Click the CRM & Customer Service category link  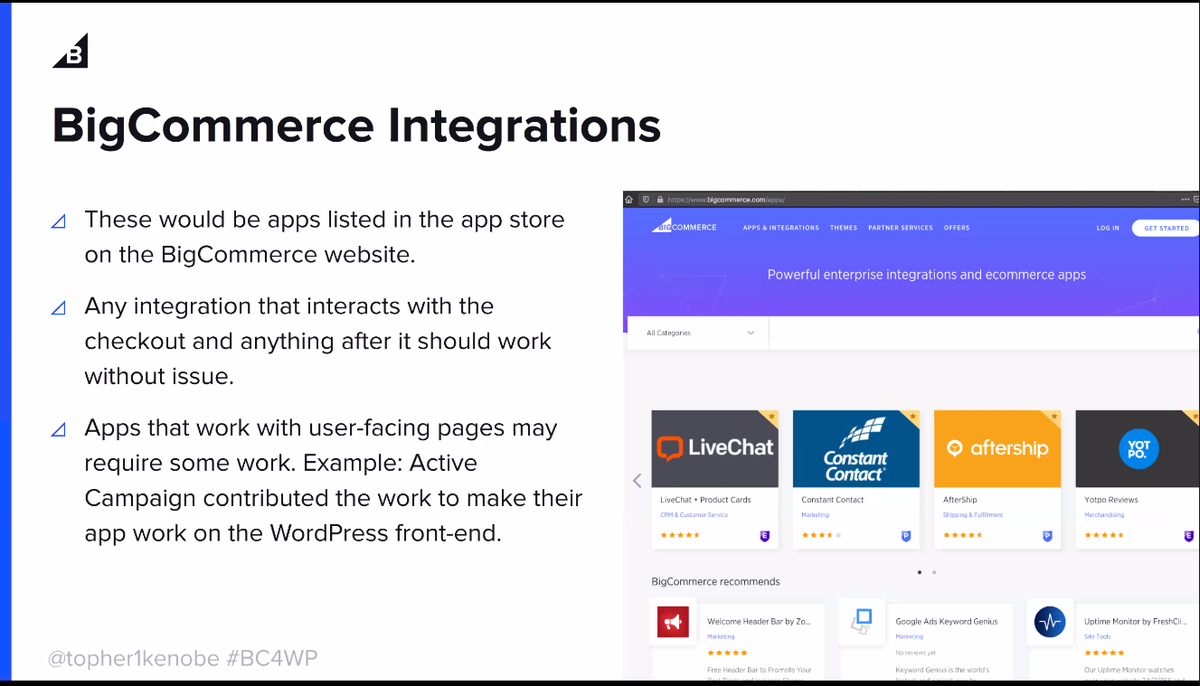pos(694,515)
